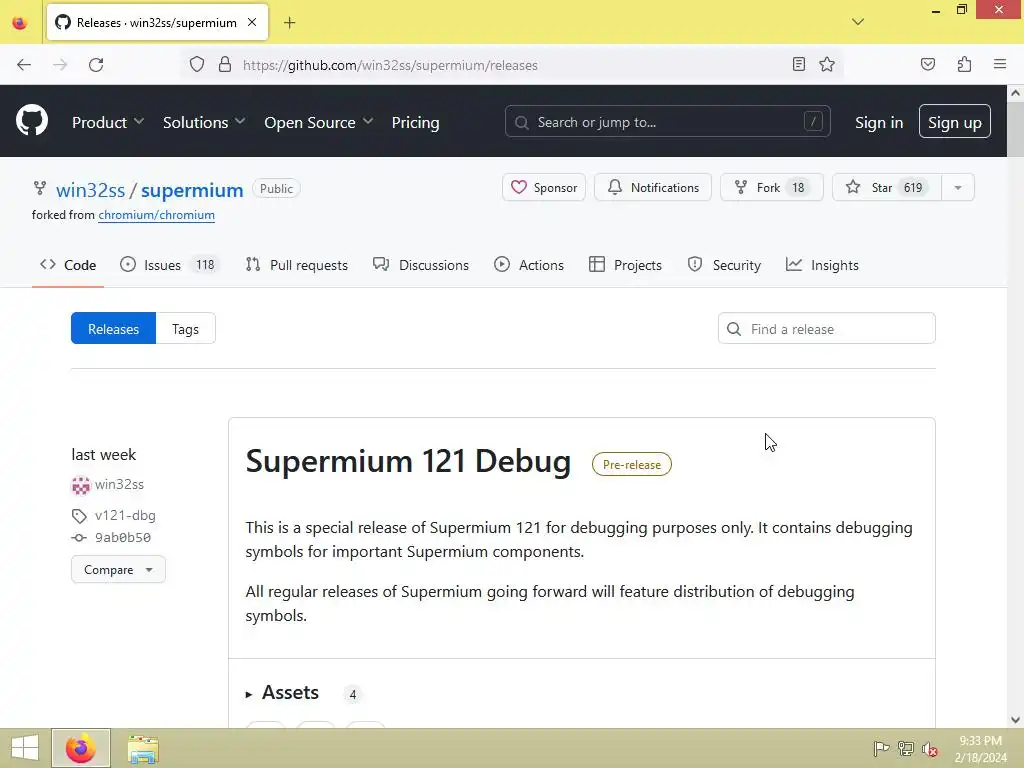
Task: Close the Releases win32ss/supermium tab
Action: (x=252, y=22)
